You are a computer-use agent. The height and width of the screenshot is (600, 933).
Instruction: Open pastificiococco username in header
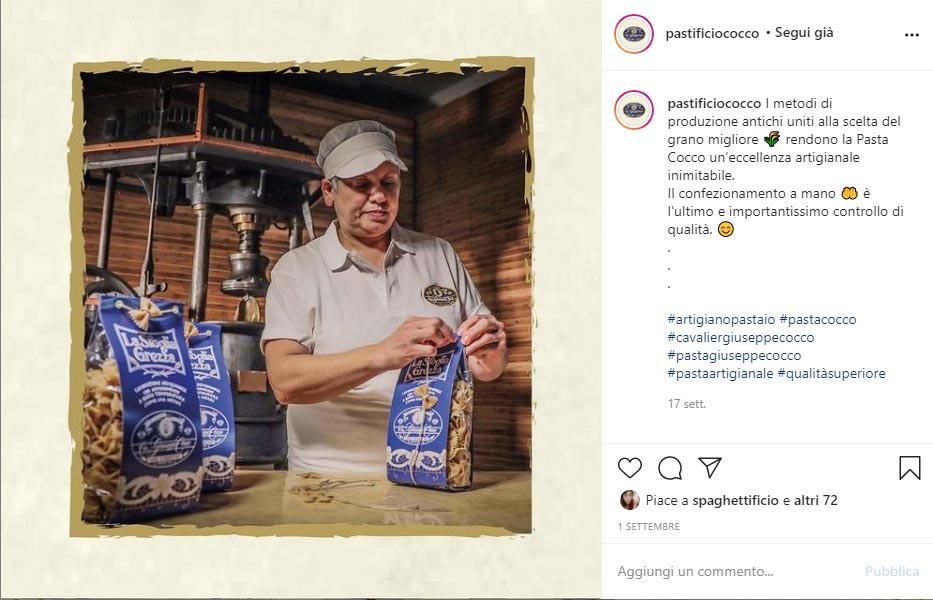coord(712,33)
